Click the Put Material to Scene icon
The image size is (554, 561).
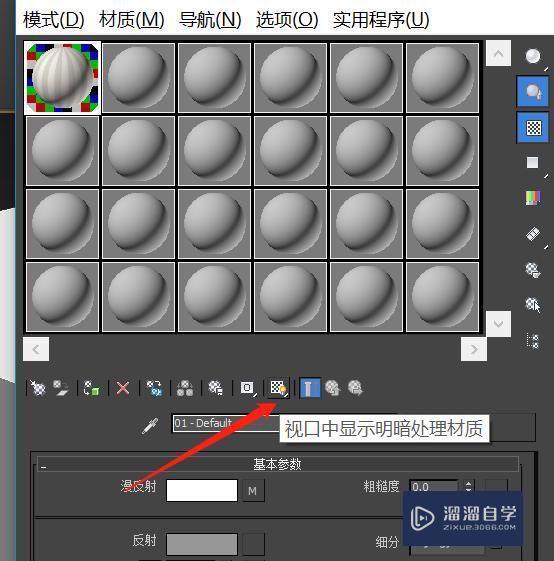pyautogui.click(x=60, y=388)
